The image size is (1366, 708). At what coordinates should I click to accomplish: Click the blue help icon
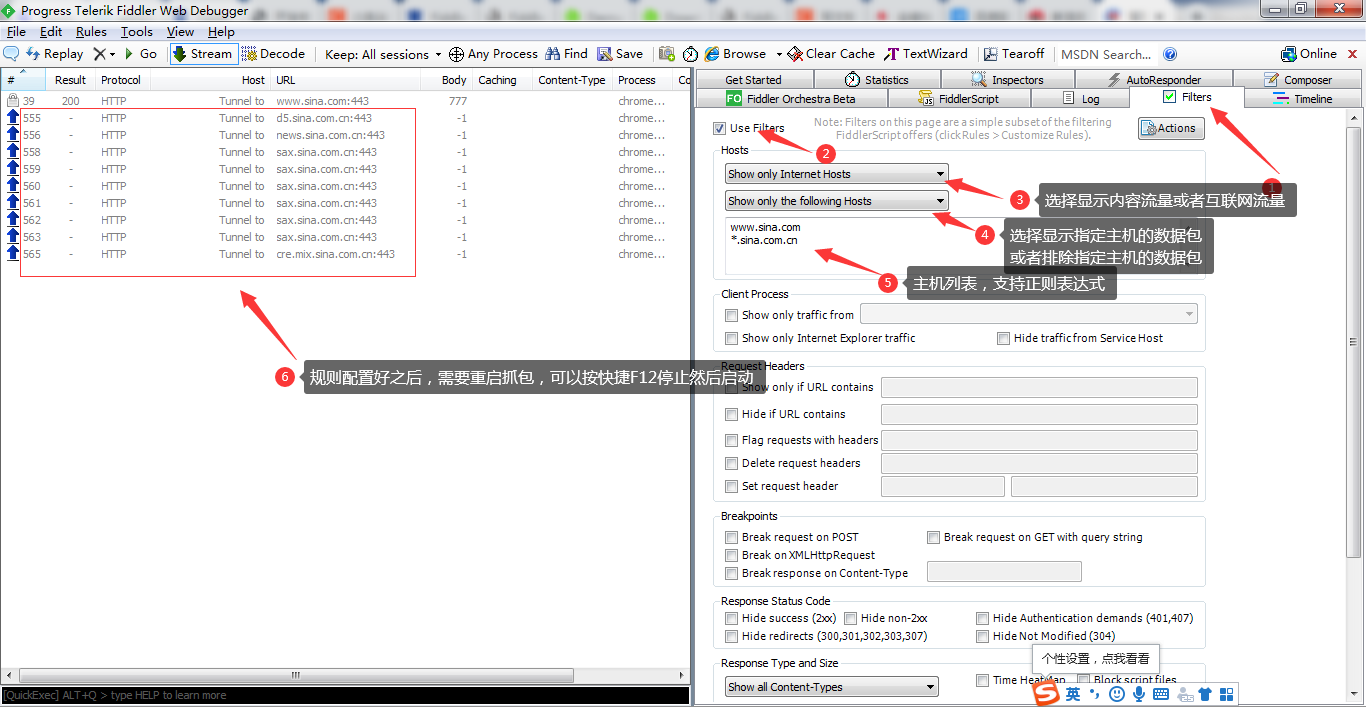click(x=1170, y=54)
